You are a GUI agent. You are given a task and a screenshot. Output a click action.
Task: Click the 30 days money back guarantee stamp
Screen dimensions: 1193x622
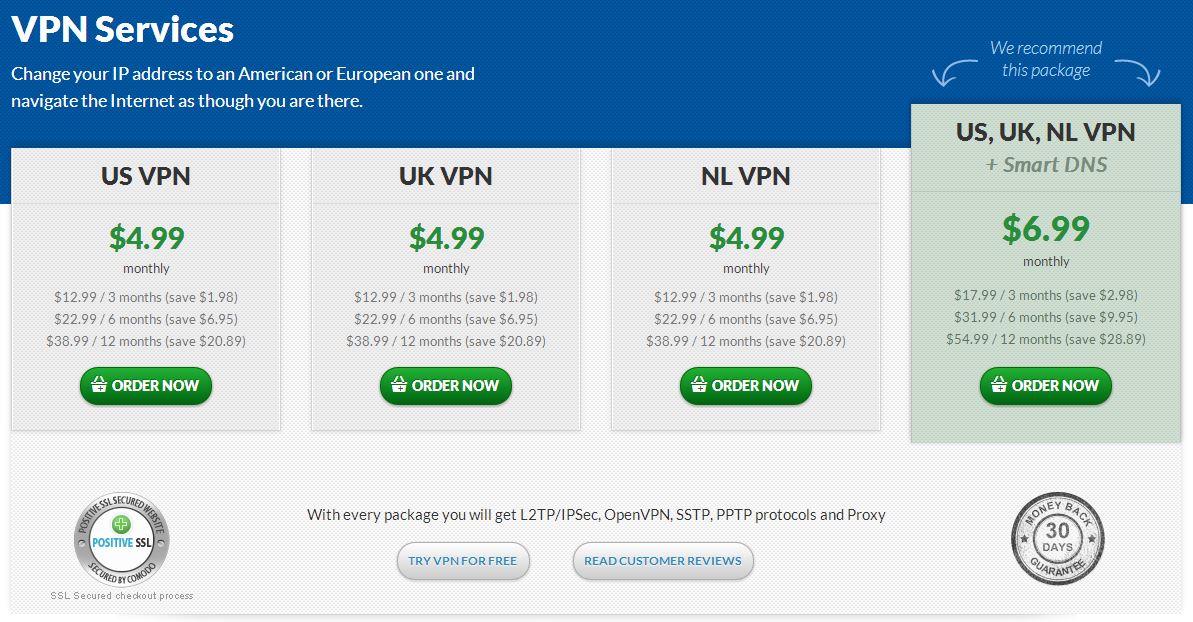(x=1058, y=538)
